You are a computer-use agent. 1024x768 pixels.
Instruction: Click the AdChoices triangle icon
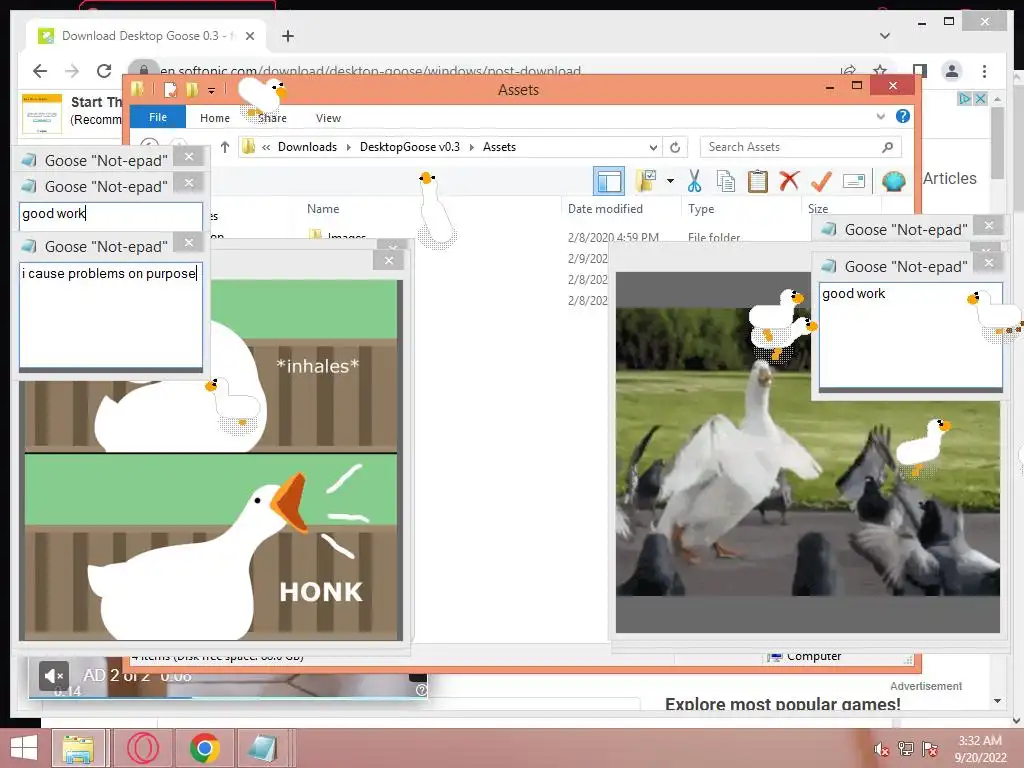point(965,99)
